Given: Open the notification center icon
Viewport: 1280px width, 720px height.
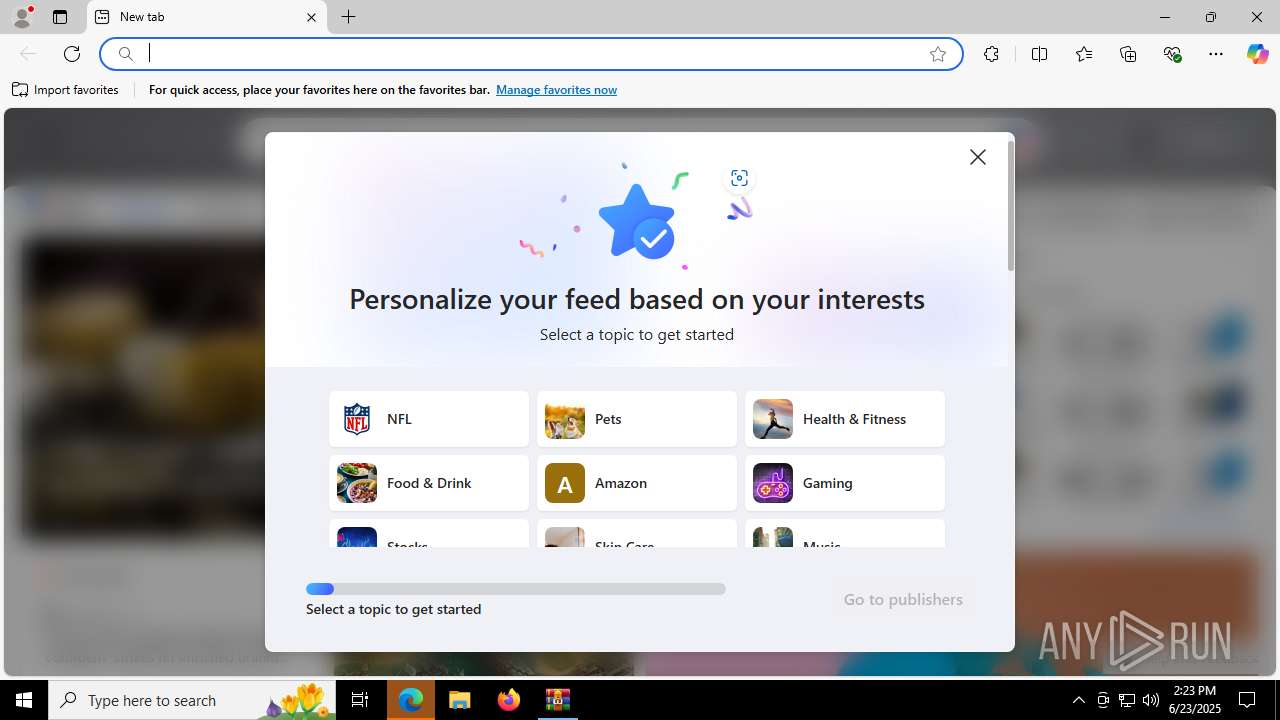Looking at the screenshot, I should click(1247, 700).
